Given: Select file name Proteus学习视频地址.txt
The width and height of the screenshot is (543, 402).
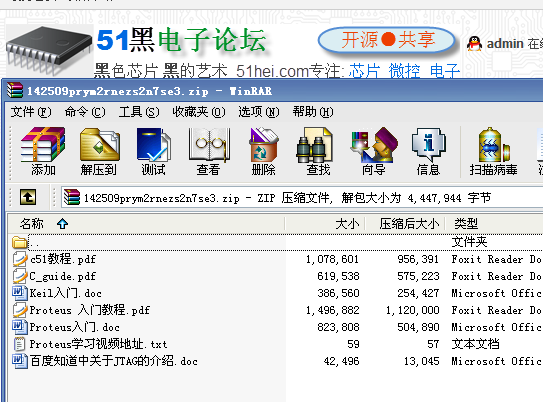Looking at the screenshot, I should [x=98, y=344].
